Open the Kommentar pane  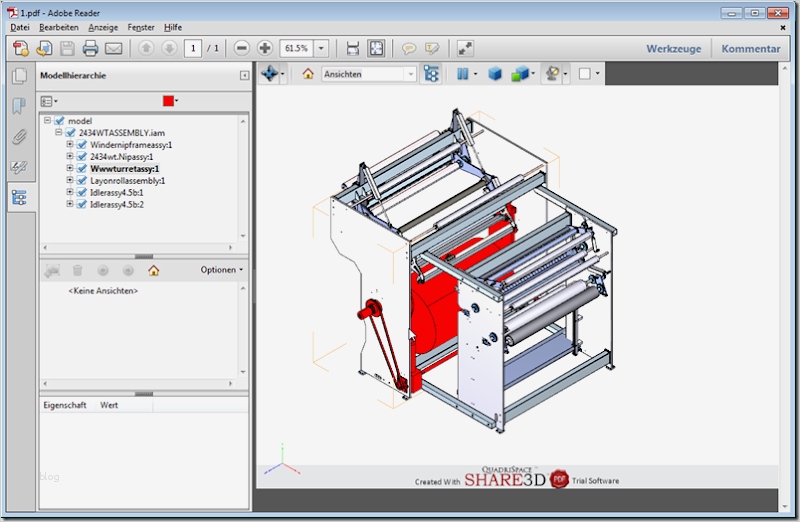tap(751, 49)
